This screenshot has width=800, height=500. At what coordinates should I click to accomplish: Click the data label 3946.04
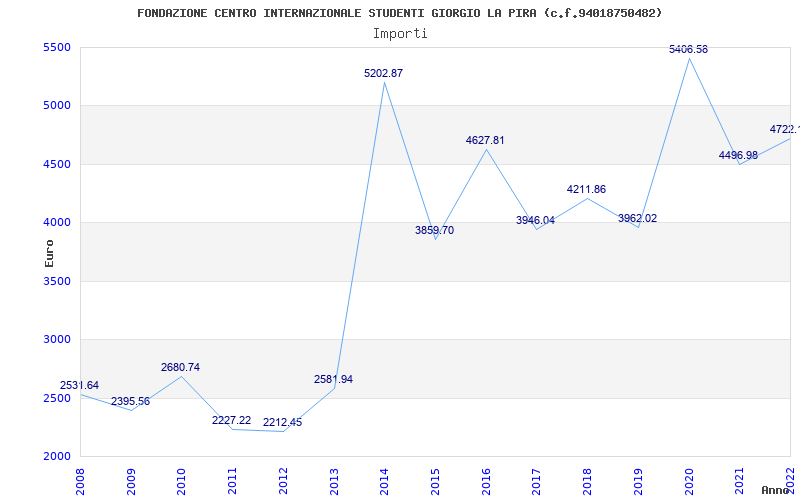click(x=535, y=220)
